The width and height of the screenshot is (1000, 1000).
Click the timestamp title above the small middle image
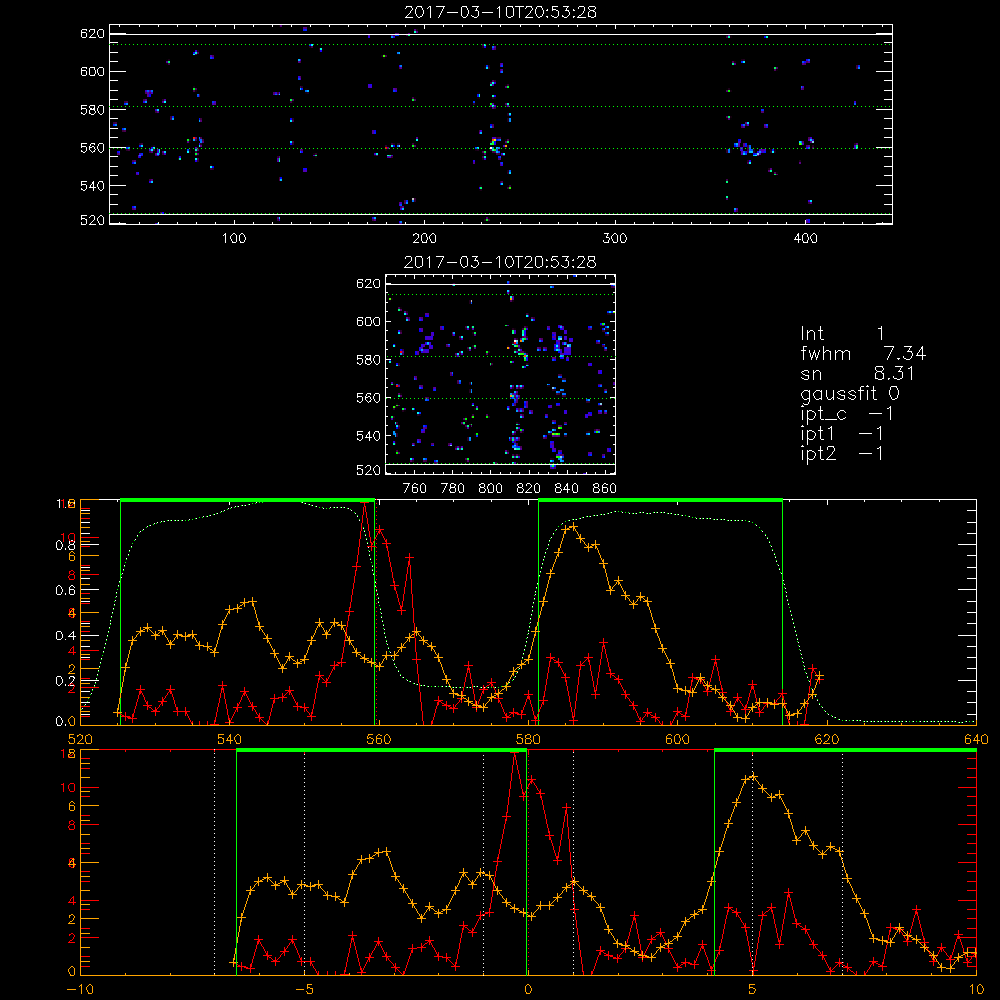tap(500, 262)
